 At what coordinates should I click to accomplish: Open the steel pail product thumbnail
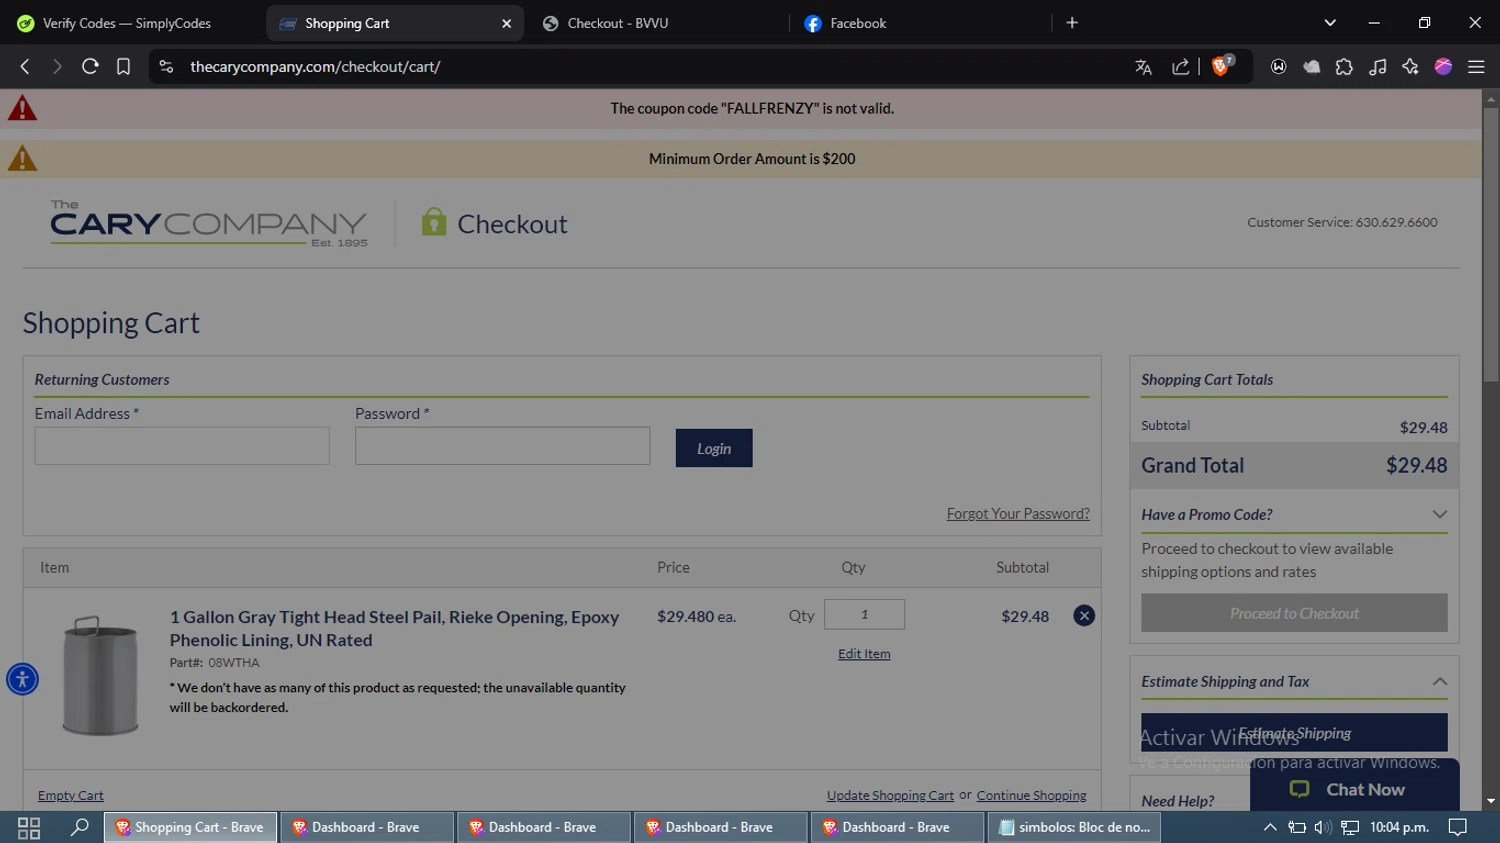(x=100, y=676)
